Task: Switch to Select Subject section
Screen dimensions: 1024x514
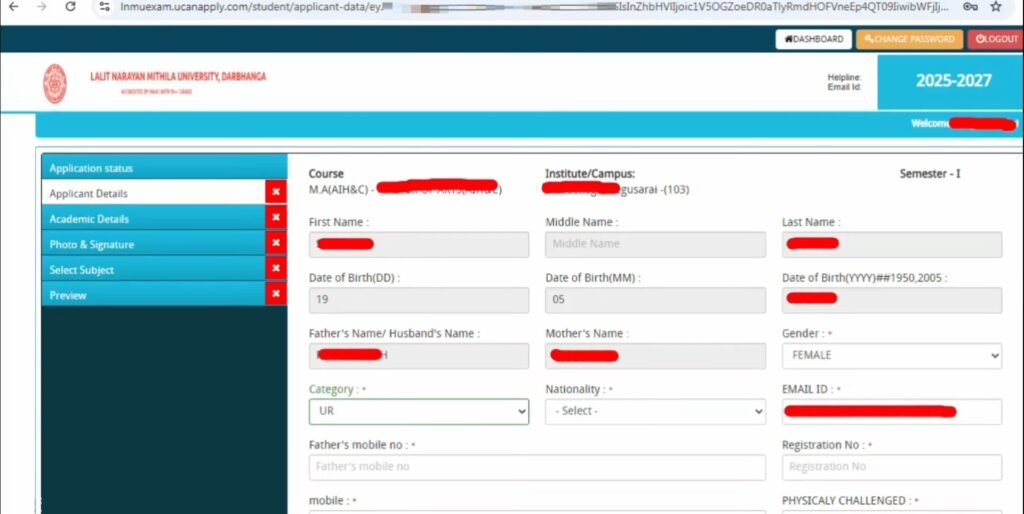Action: [153, 269]
